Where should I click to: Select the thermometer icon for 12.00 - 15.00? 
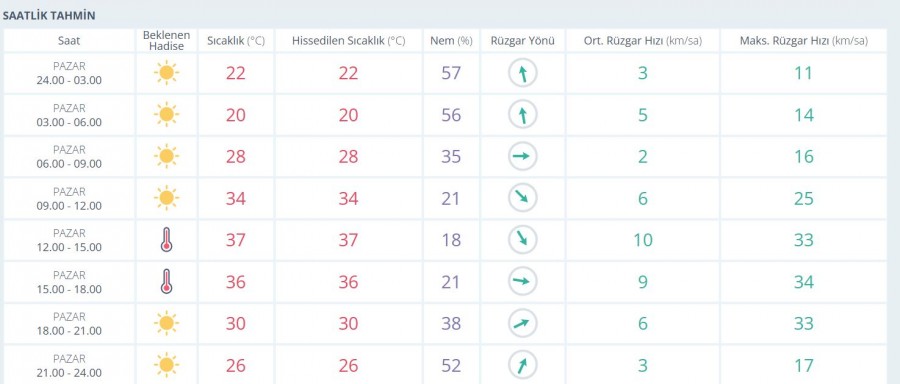tap(166, 240)
